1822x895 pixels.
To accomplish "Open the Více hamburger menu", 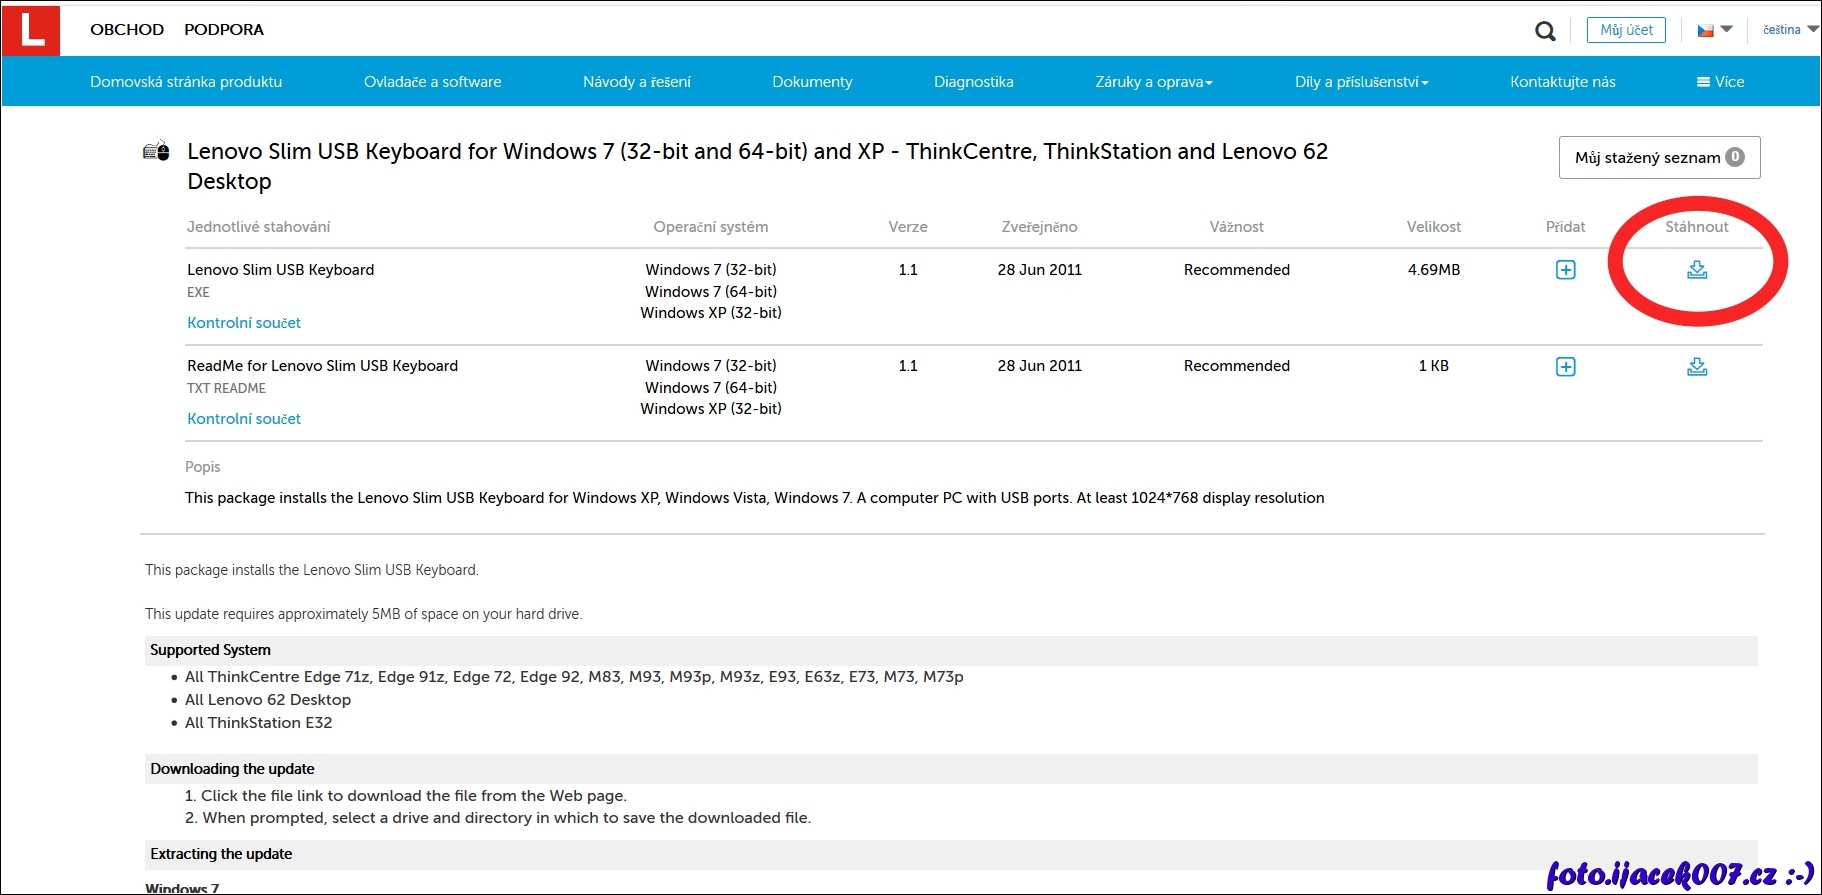I will [1720, 82].
